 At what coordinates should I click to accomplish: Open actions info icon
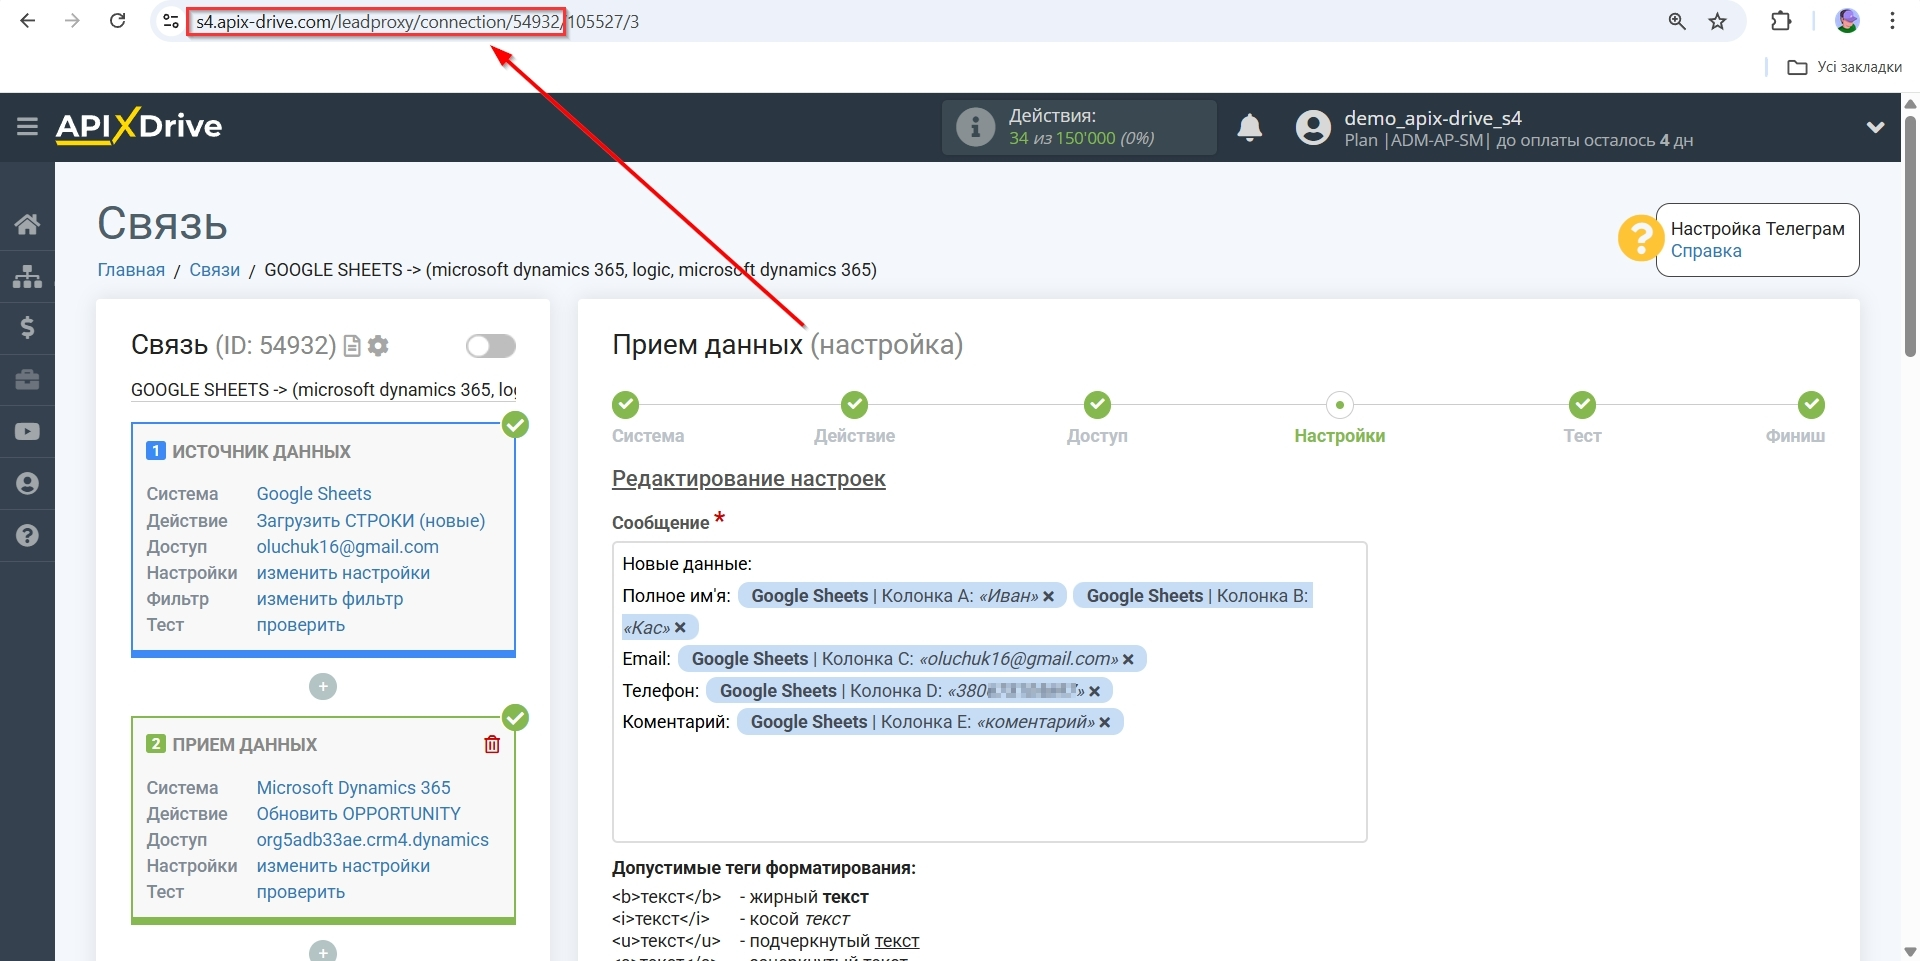[x=975, y=127]
